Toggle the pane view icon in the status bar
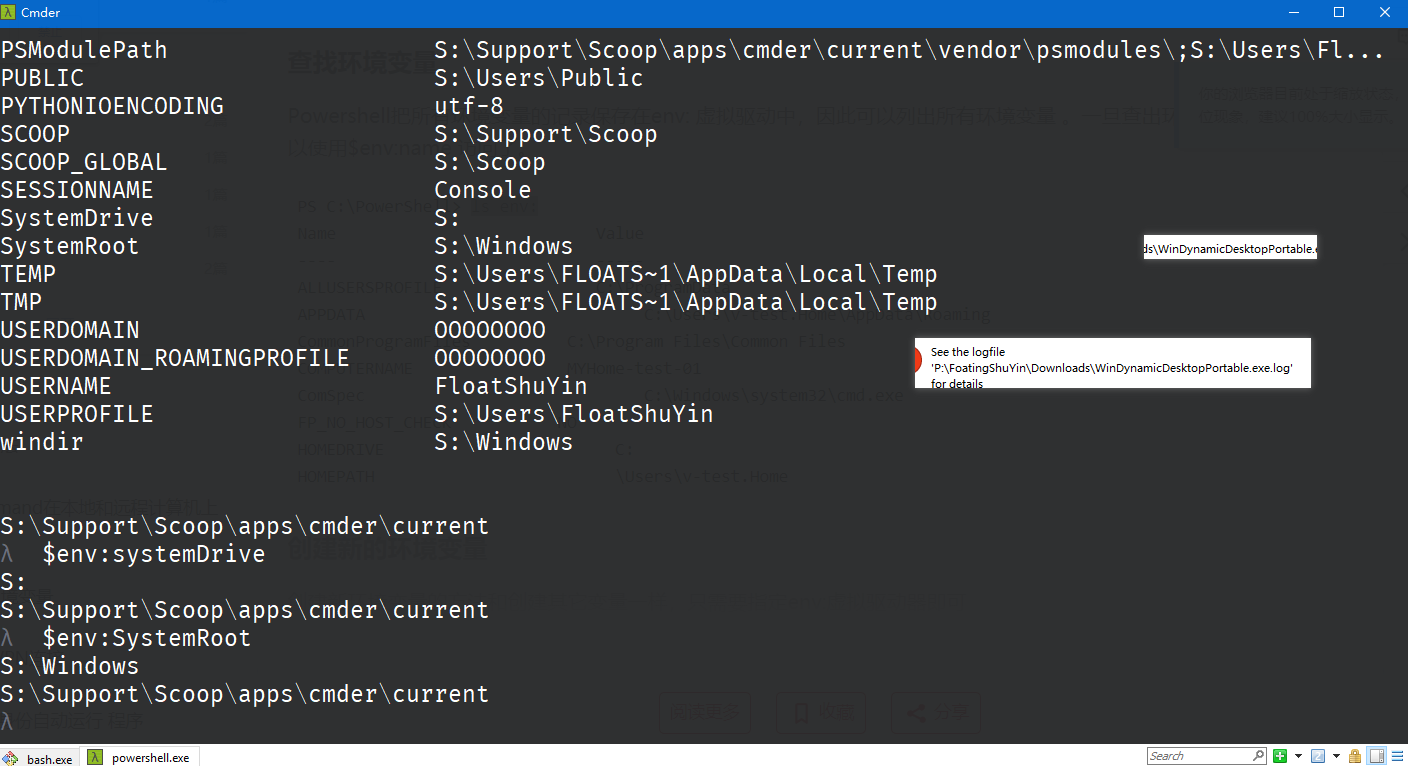This screenshot has width=1408, height=766. tap(1376, 756)
